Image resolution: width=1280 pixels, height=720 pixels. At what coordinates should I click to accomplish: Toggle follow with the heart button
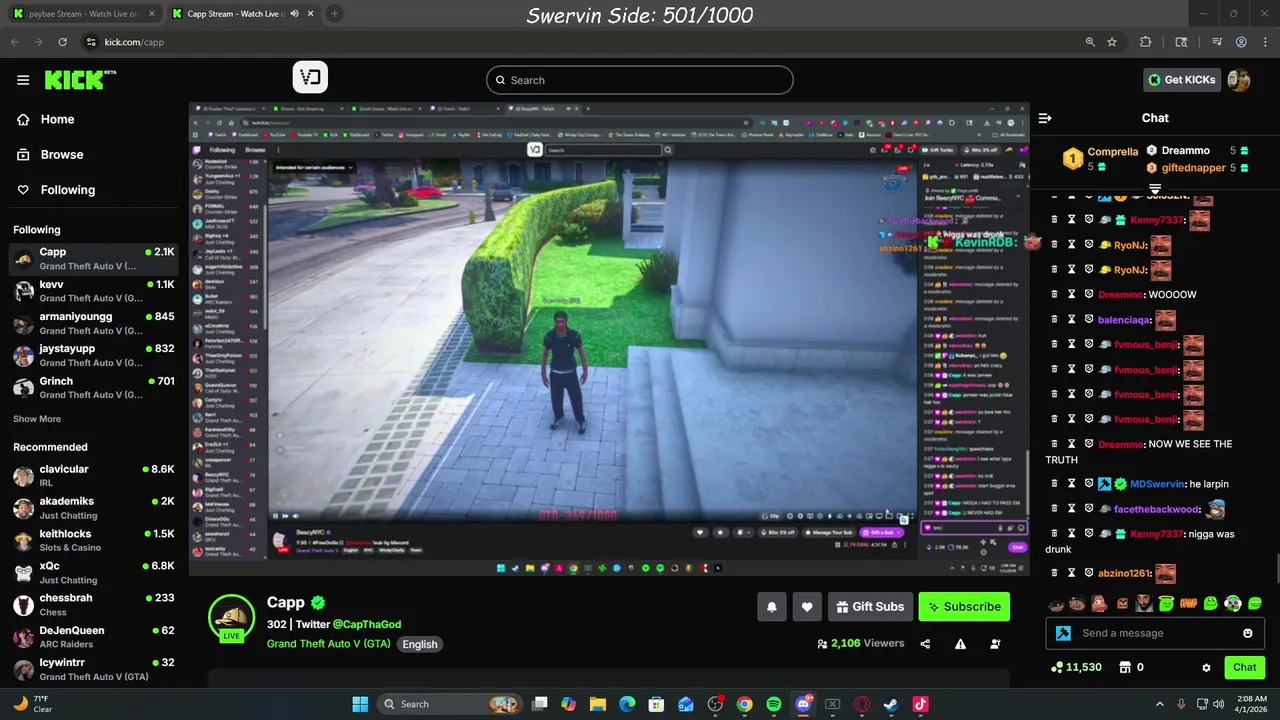click(807, 607)
